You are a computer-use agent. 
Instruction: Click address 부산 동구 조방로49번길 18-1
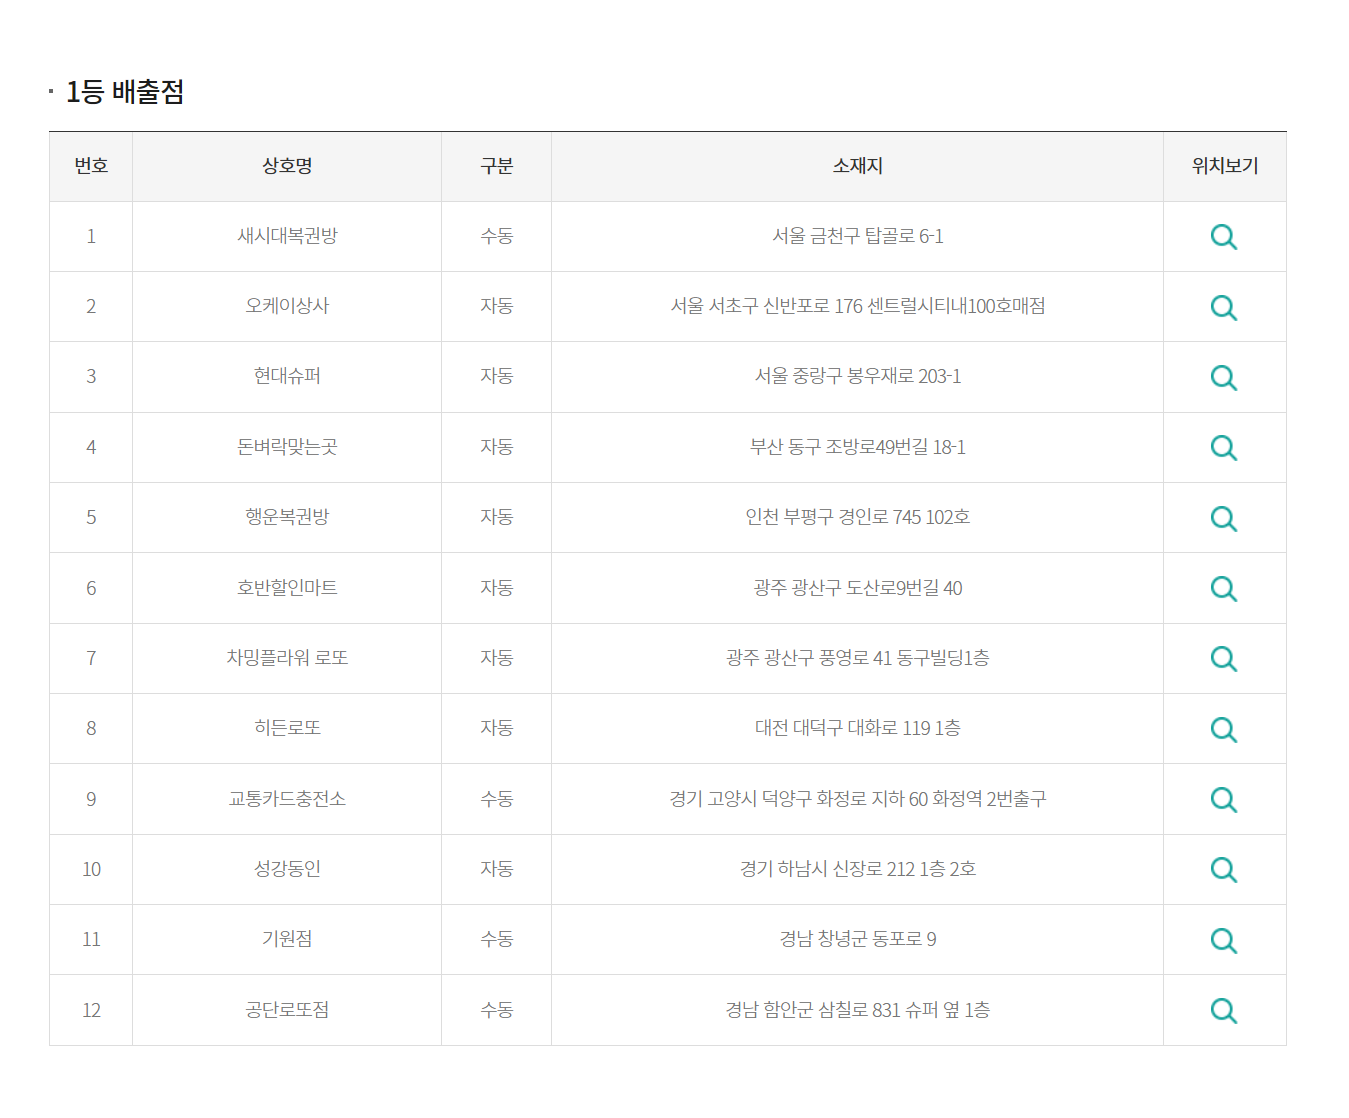tap(857, 447)
